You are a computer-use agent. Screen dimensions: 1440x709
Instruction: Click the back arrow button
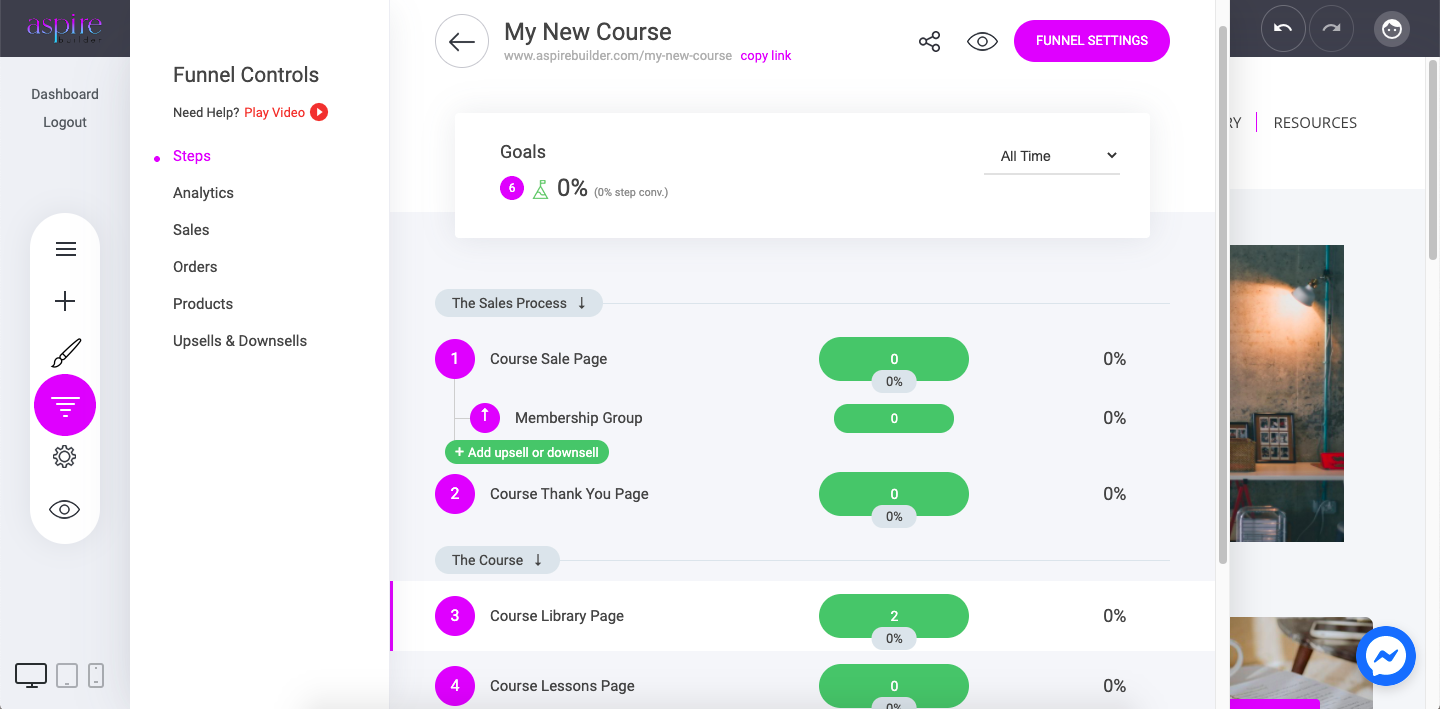point(462,42)
